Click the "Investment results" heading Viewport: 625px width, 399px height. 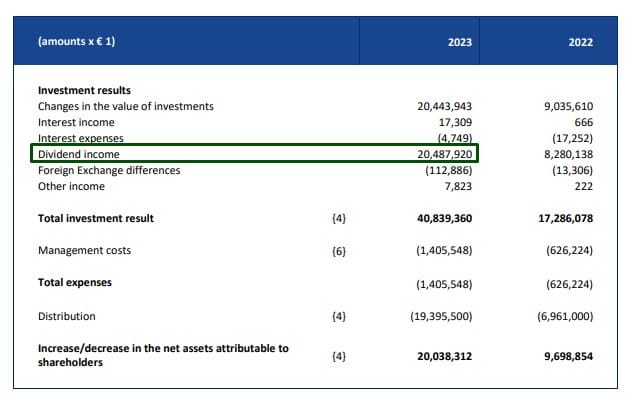click(x=84, y=90)
